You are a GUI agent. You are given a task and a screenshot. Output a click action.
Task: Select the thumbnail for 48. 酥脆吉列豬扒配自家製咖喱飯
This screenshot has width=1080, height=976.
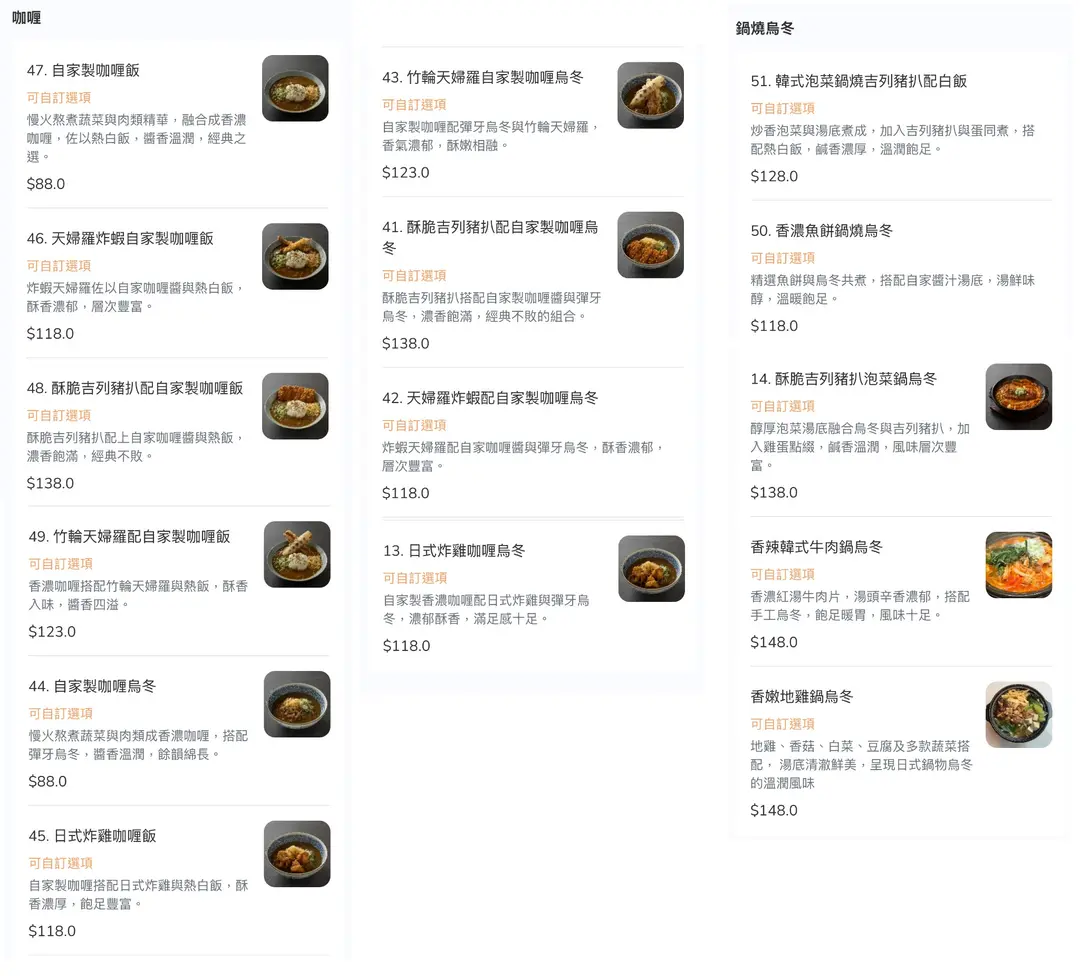click(x=295, y=406)
